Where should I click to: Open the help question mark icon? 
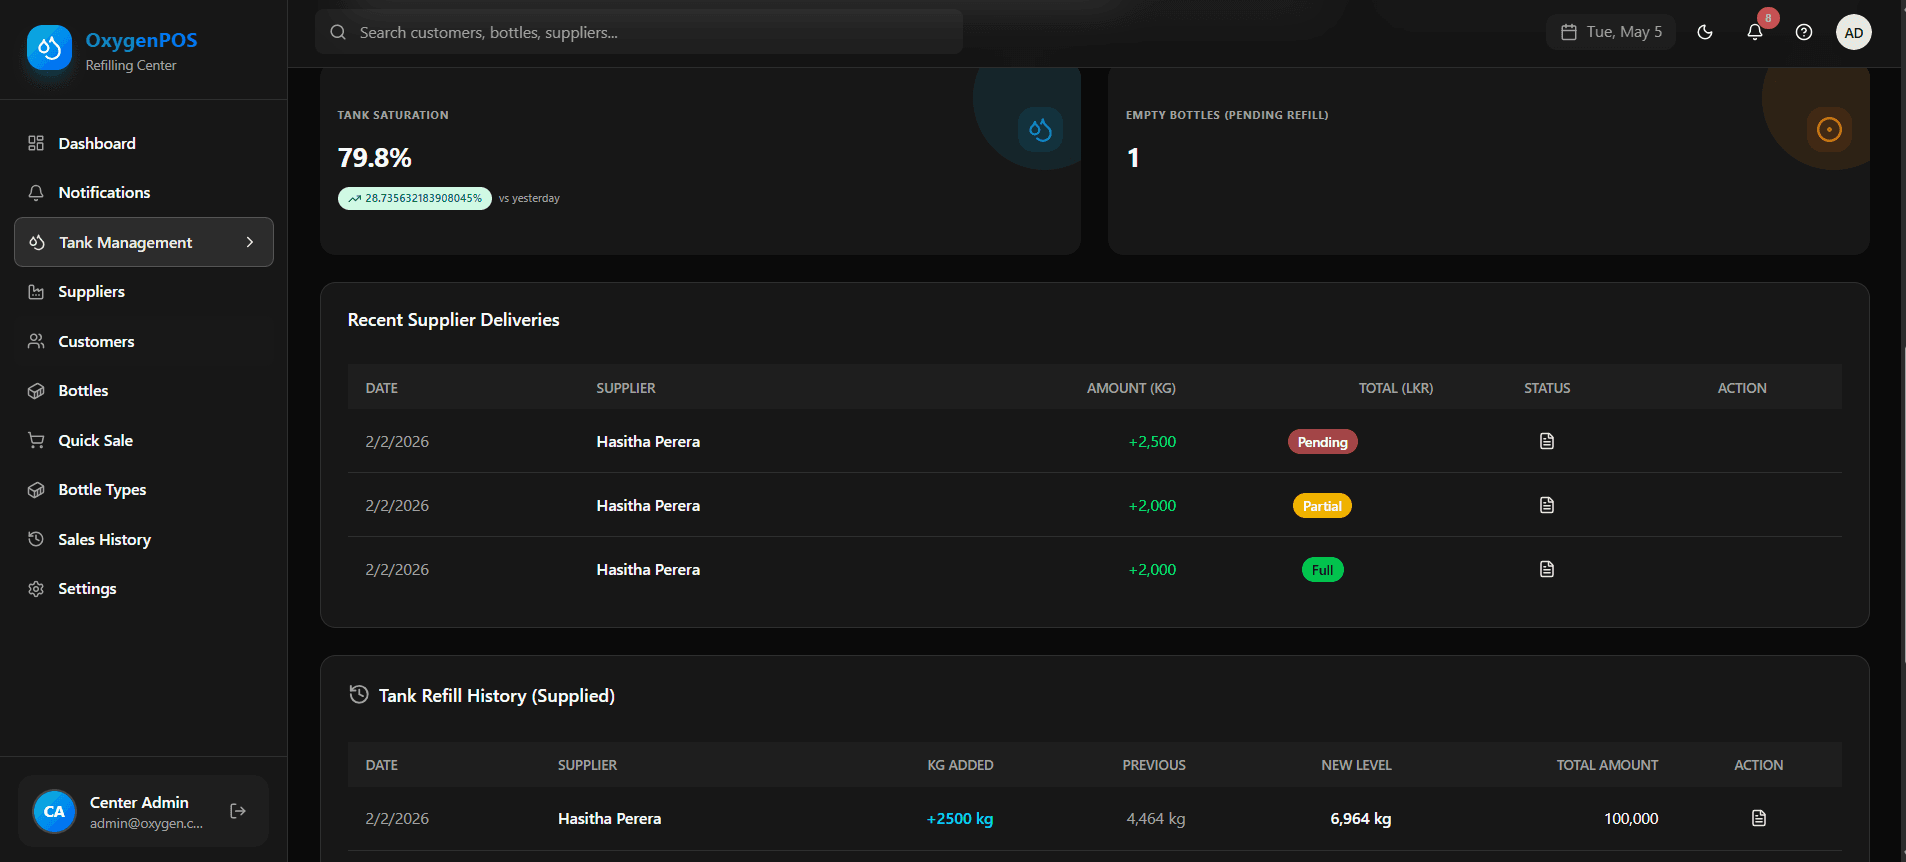click(x=1804, y=32)
